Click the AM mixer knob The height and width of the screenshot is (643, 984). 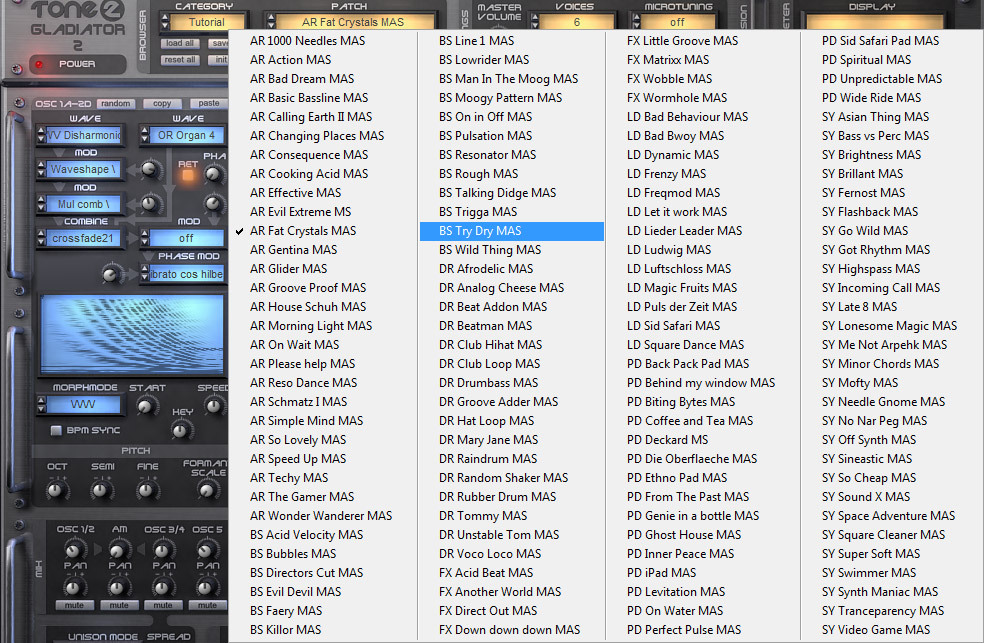coord(120,550)
